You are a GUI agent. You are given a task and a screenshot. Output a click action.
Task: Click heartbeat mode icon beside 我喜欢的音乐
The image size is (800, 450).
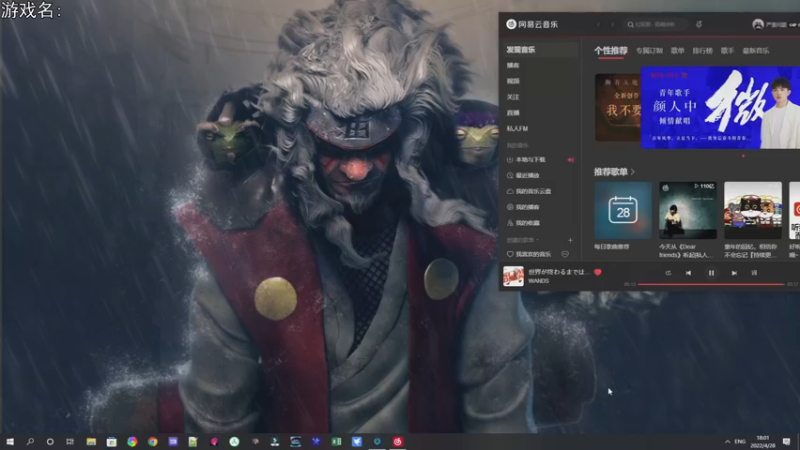[565, 254]
